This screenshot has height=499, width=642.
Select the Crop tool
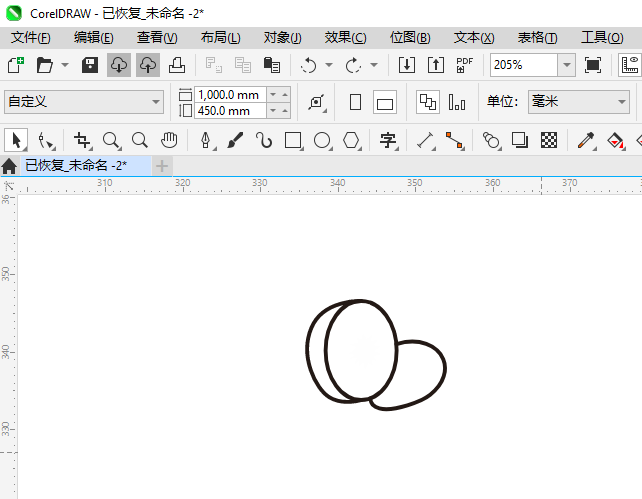click(x=82, y=140)
